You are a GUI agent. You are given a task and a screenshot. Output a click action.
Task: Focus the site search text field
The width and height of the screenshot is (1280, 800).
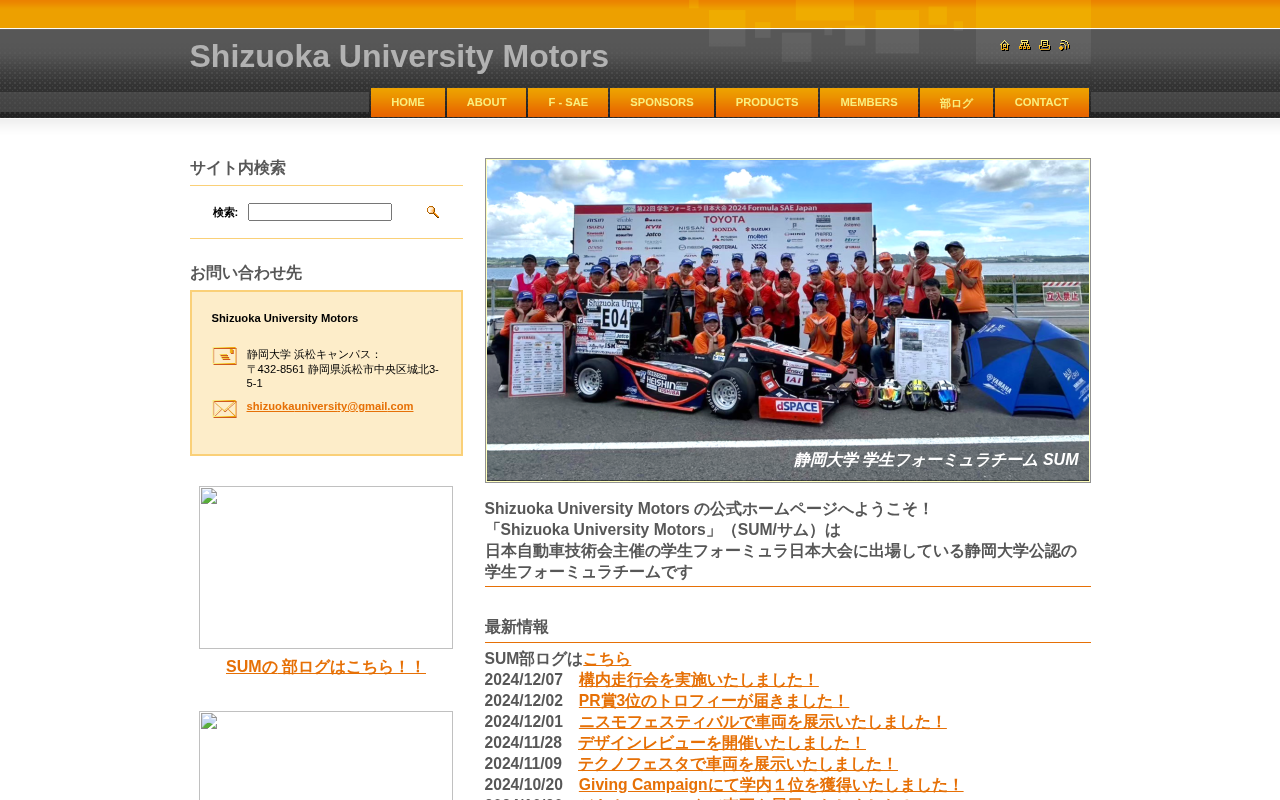tap(320, 212)
